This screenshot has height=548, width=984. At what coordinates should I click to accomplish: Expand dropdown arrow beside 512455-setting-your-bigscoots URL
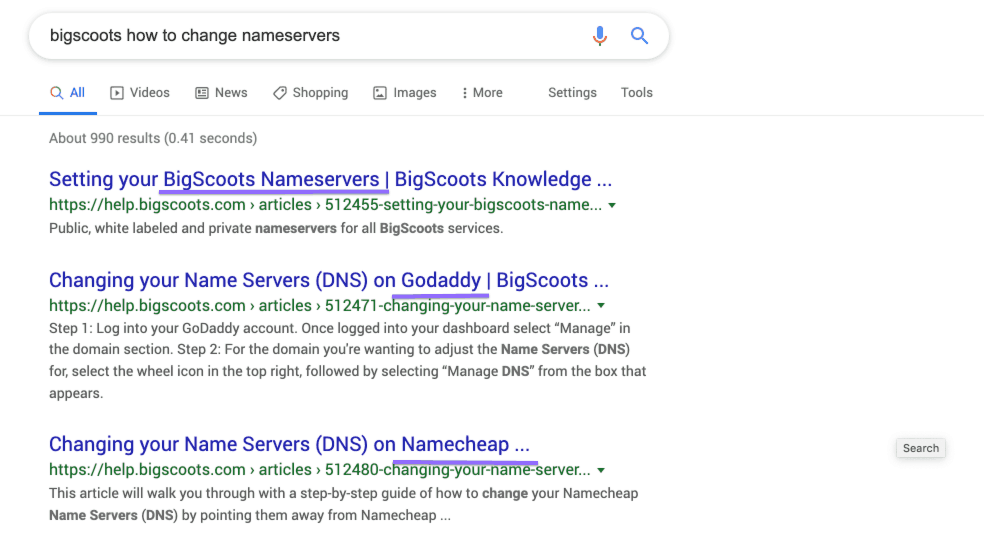(x=612, y=205)
